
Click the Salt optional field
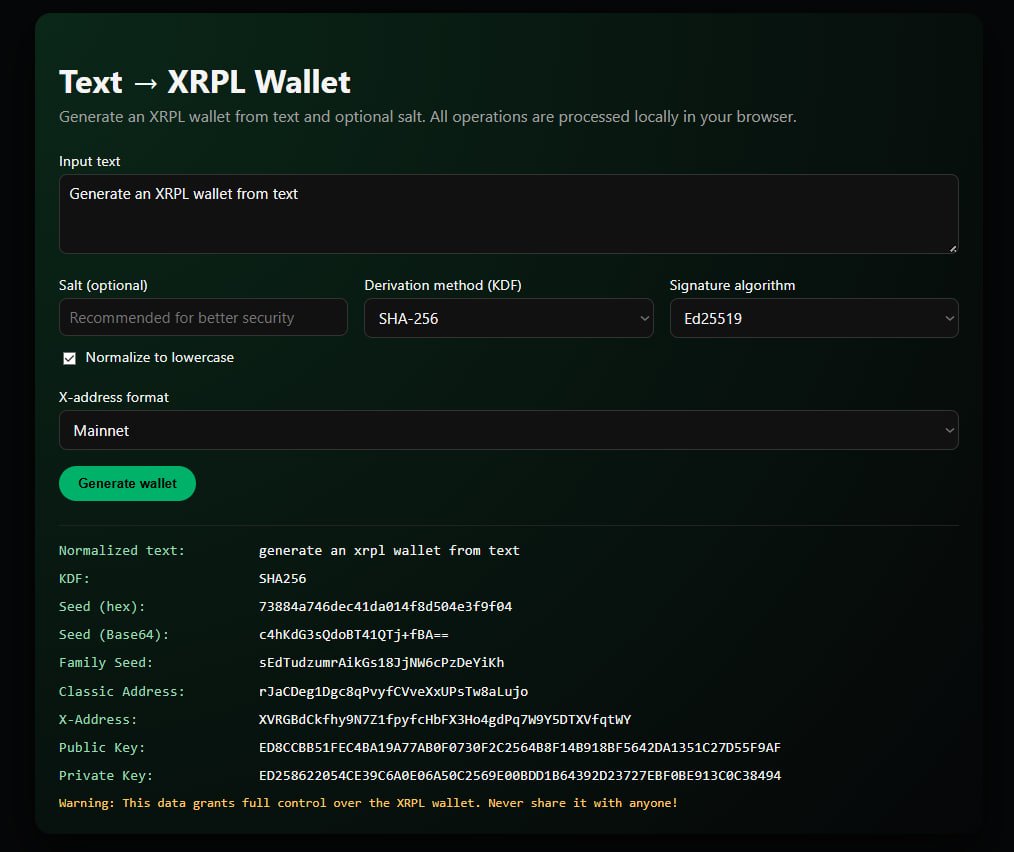[x=203, y=317]
